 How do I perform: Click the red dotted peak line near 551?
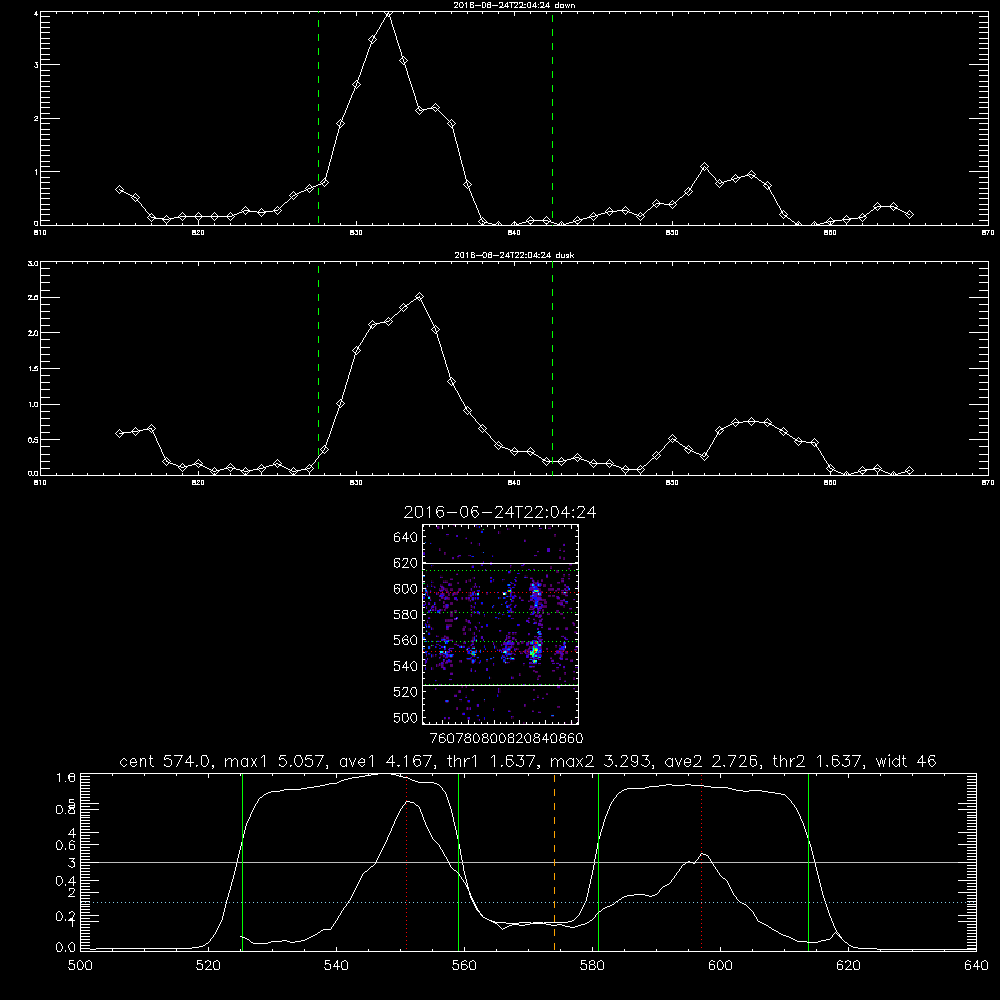(406, 862)
